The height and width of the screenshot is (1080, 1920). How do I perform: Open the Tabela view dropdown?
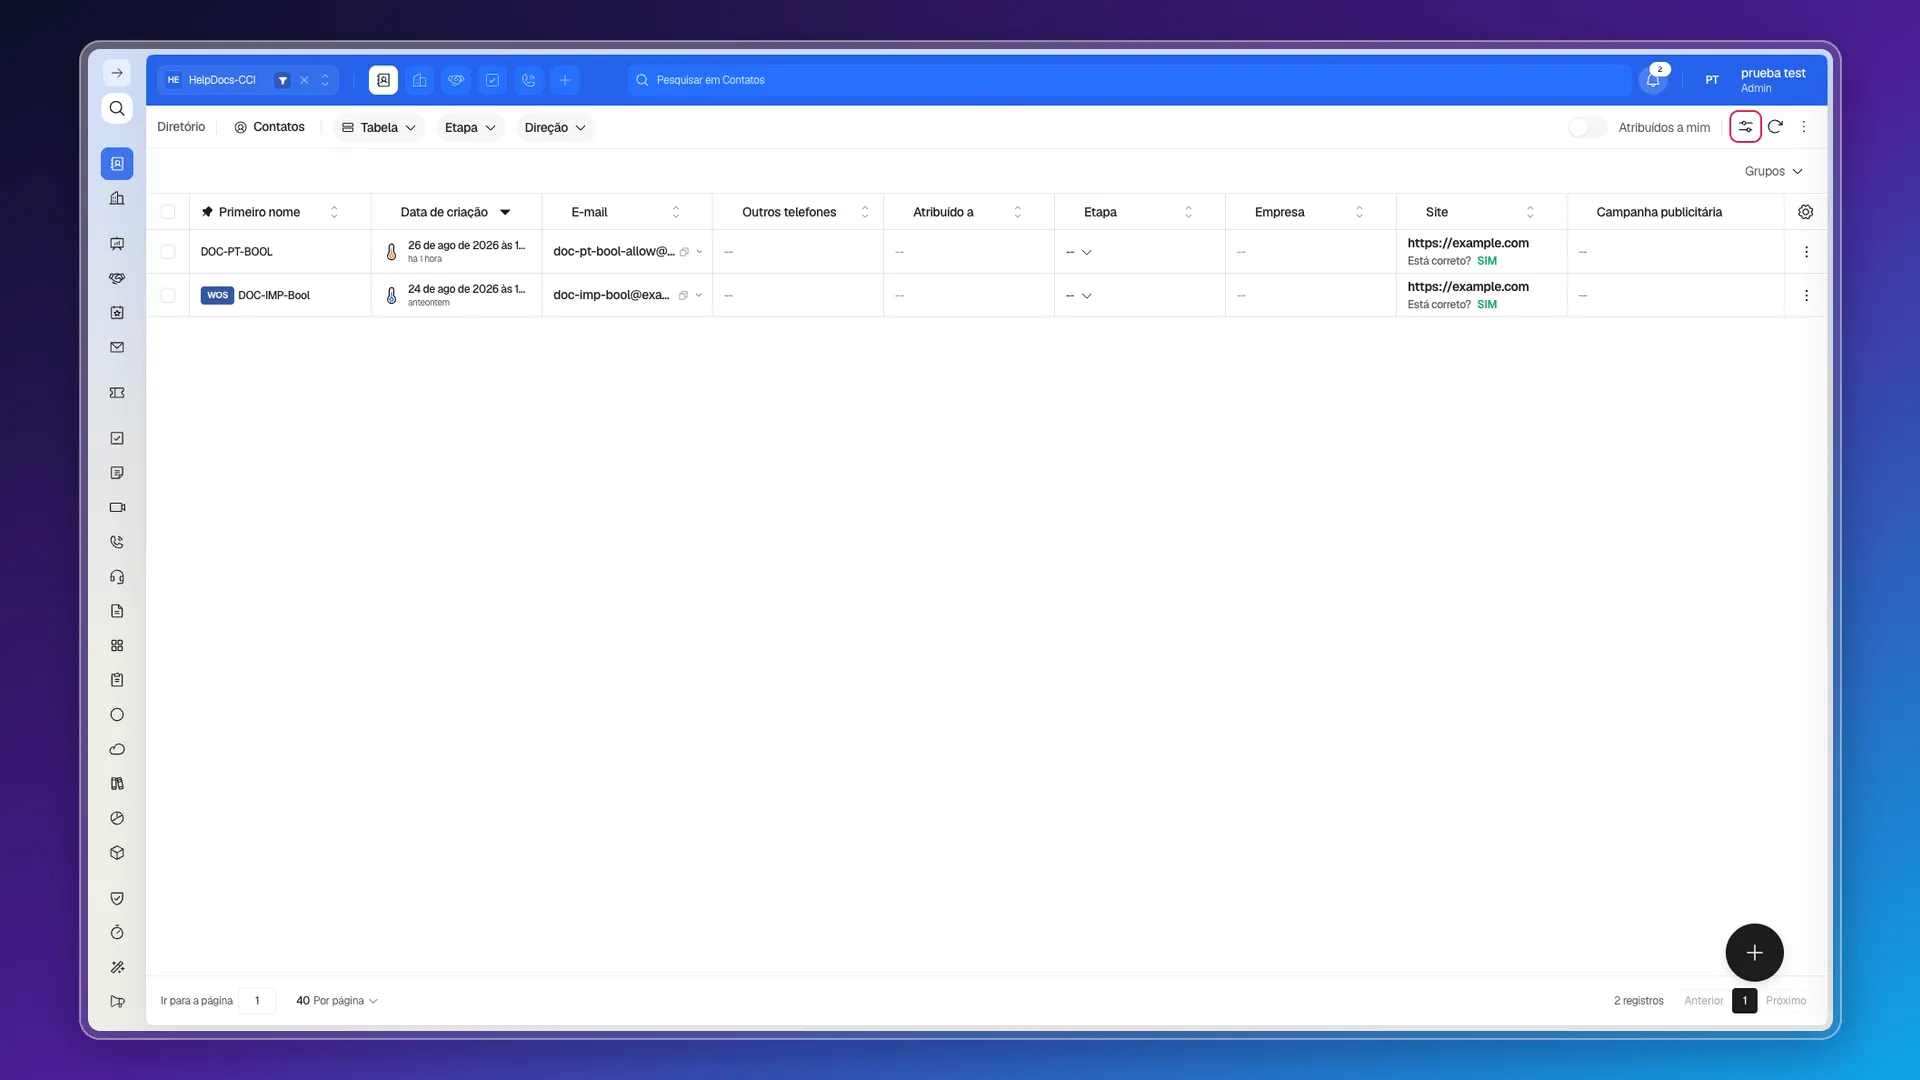coord(379,127)
